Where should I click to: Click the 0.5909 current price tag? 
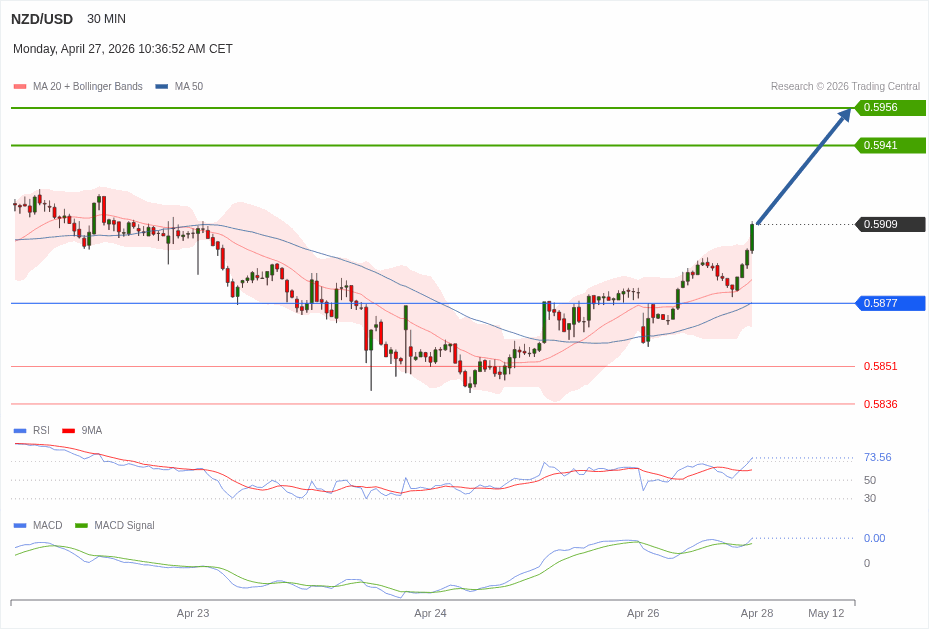point(889,224)
